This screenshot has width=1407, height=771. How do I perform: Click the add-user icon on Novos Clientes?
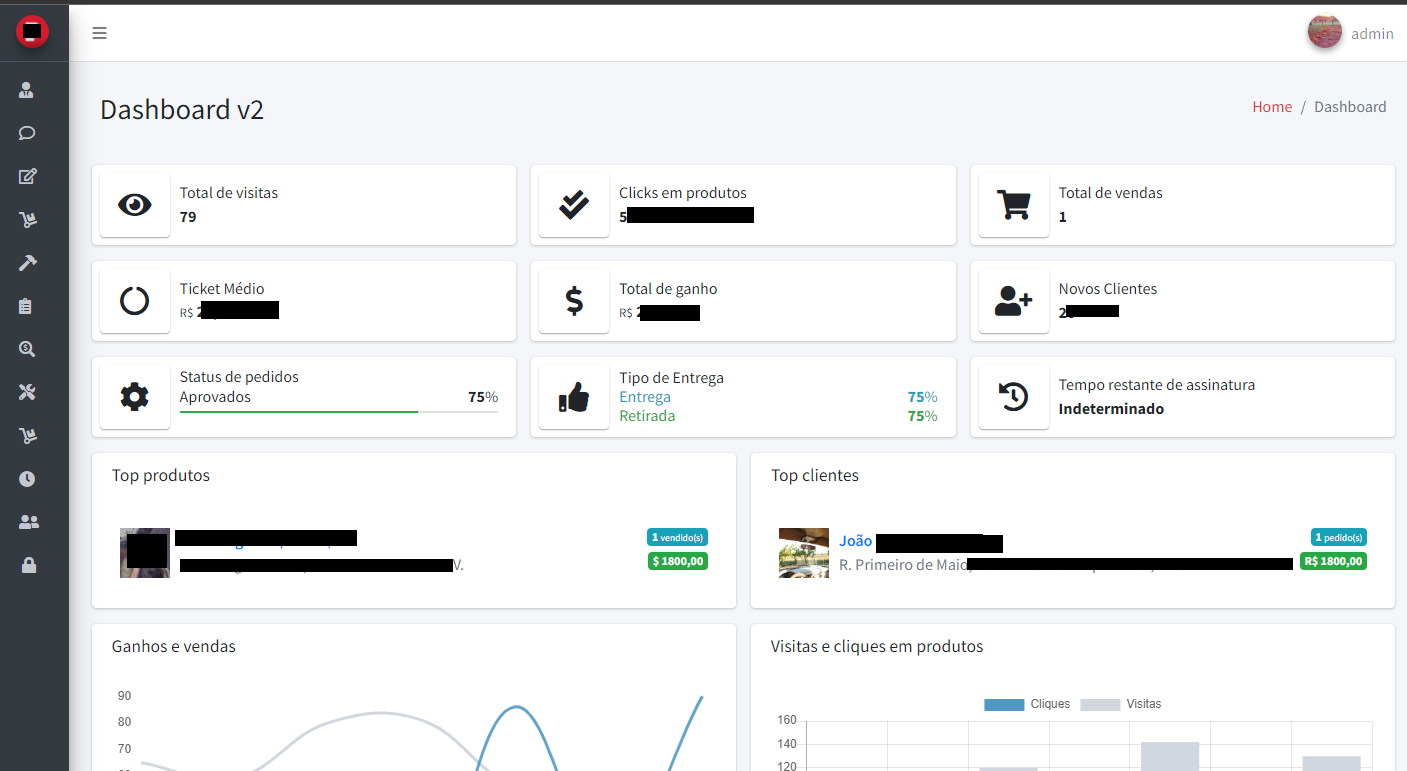1014,301
